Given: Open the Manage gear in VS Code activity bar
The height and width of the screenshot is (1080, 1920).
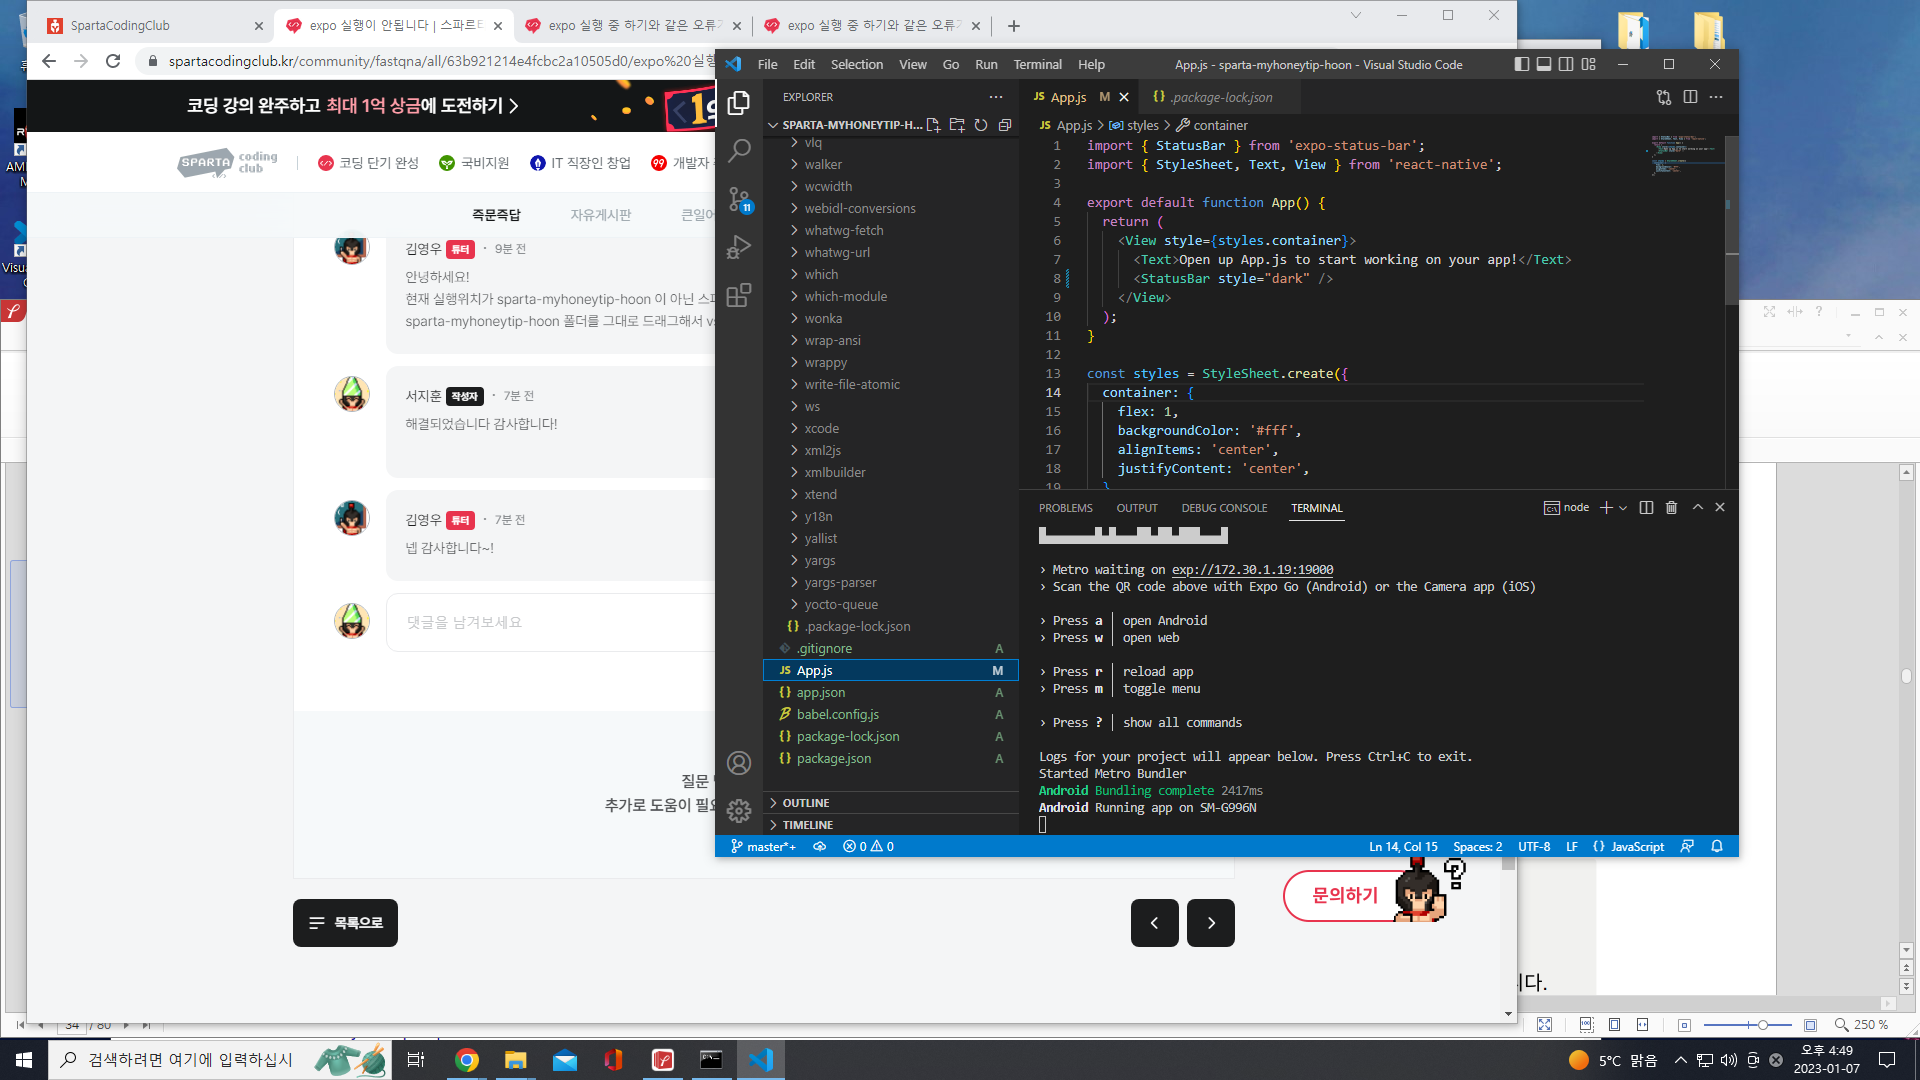Looking at the screenshot, I should tap(739, 811).
